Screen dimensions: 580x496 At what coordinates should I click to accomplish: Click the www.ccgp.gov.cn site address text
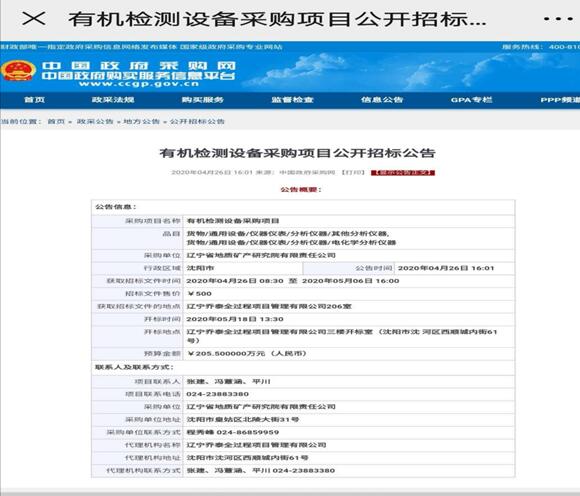coord(139,84)
